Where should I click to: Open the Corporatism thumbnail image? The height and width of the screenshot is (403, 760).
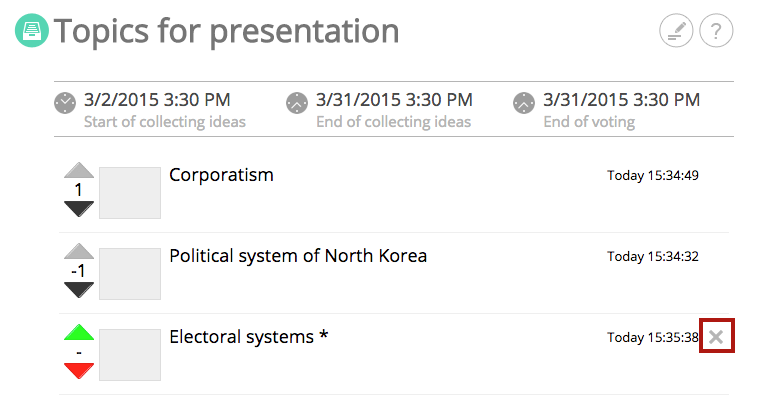[130, 193]
